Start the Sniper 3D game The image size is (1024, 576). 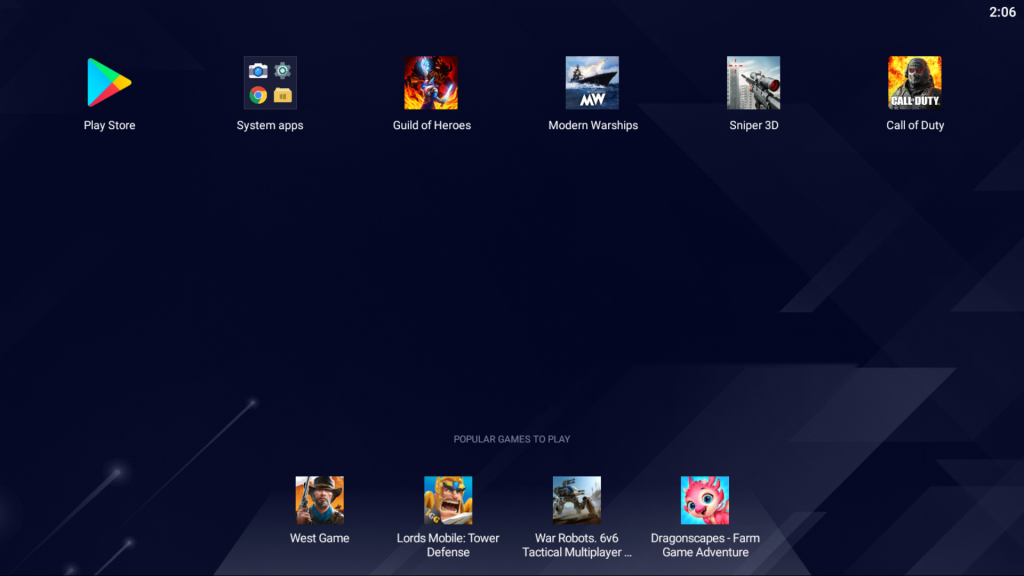(754, 82)
